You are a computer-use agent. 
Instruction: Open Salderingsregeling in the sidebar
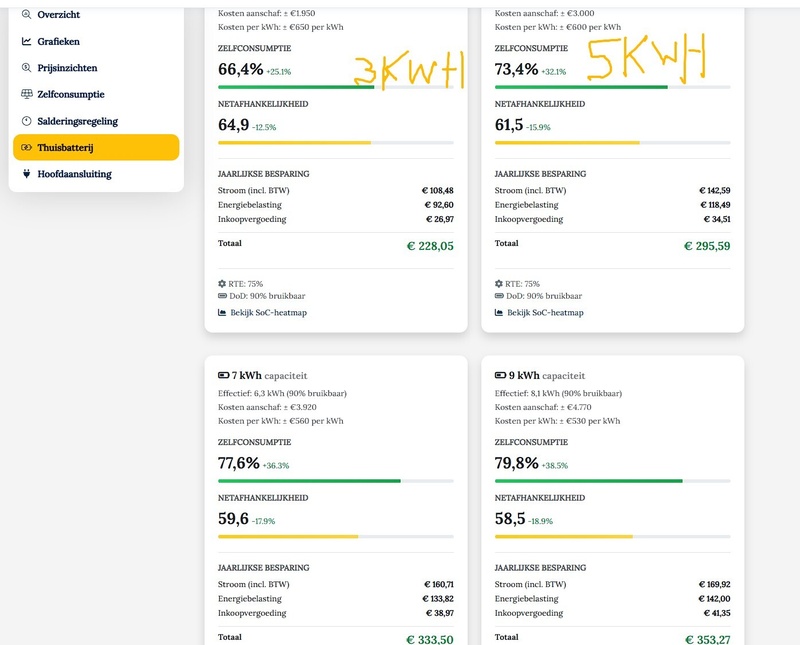(96, 121)
